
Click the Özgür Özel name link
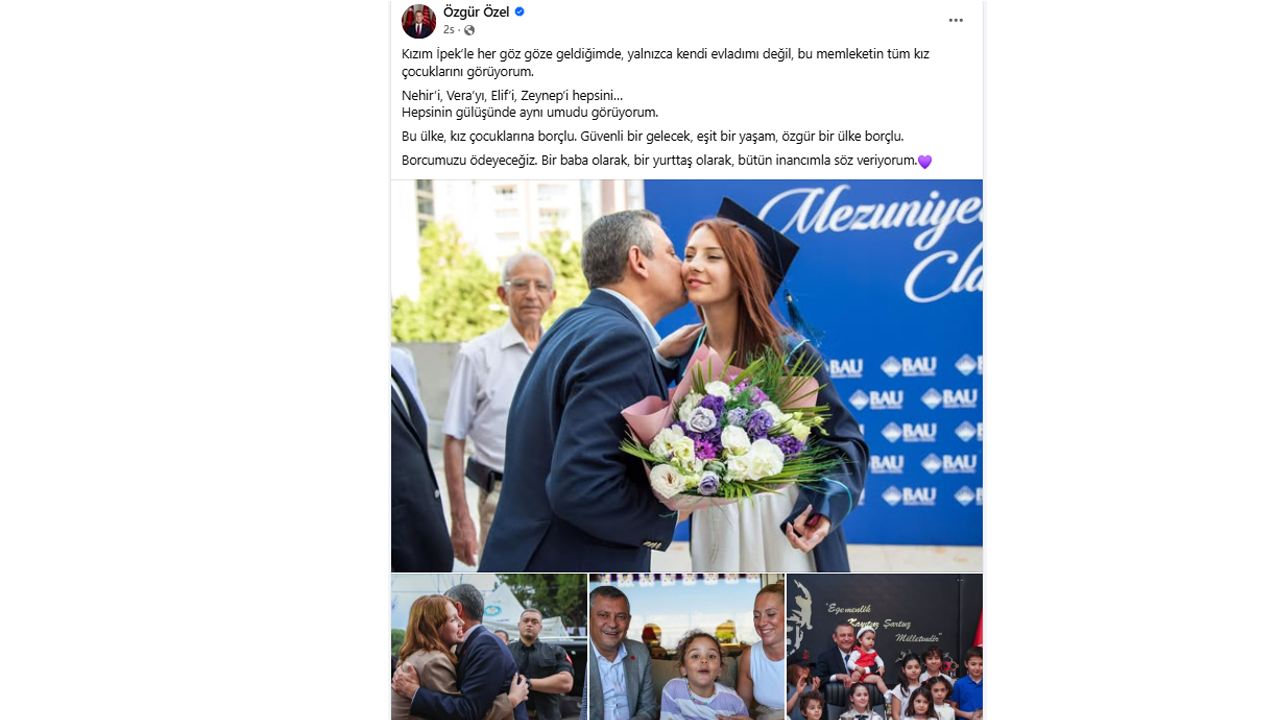coord(476,12)
